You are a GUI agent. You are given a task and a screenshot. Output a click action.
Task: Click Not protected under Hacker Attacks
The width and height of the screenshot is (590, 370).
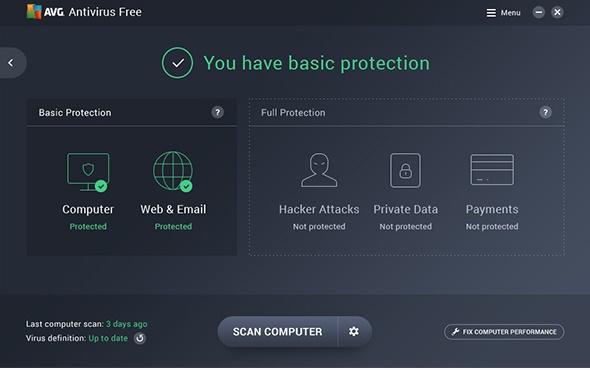319,227
